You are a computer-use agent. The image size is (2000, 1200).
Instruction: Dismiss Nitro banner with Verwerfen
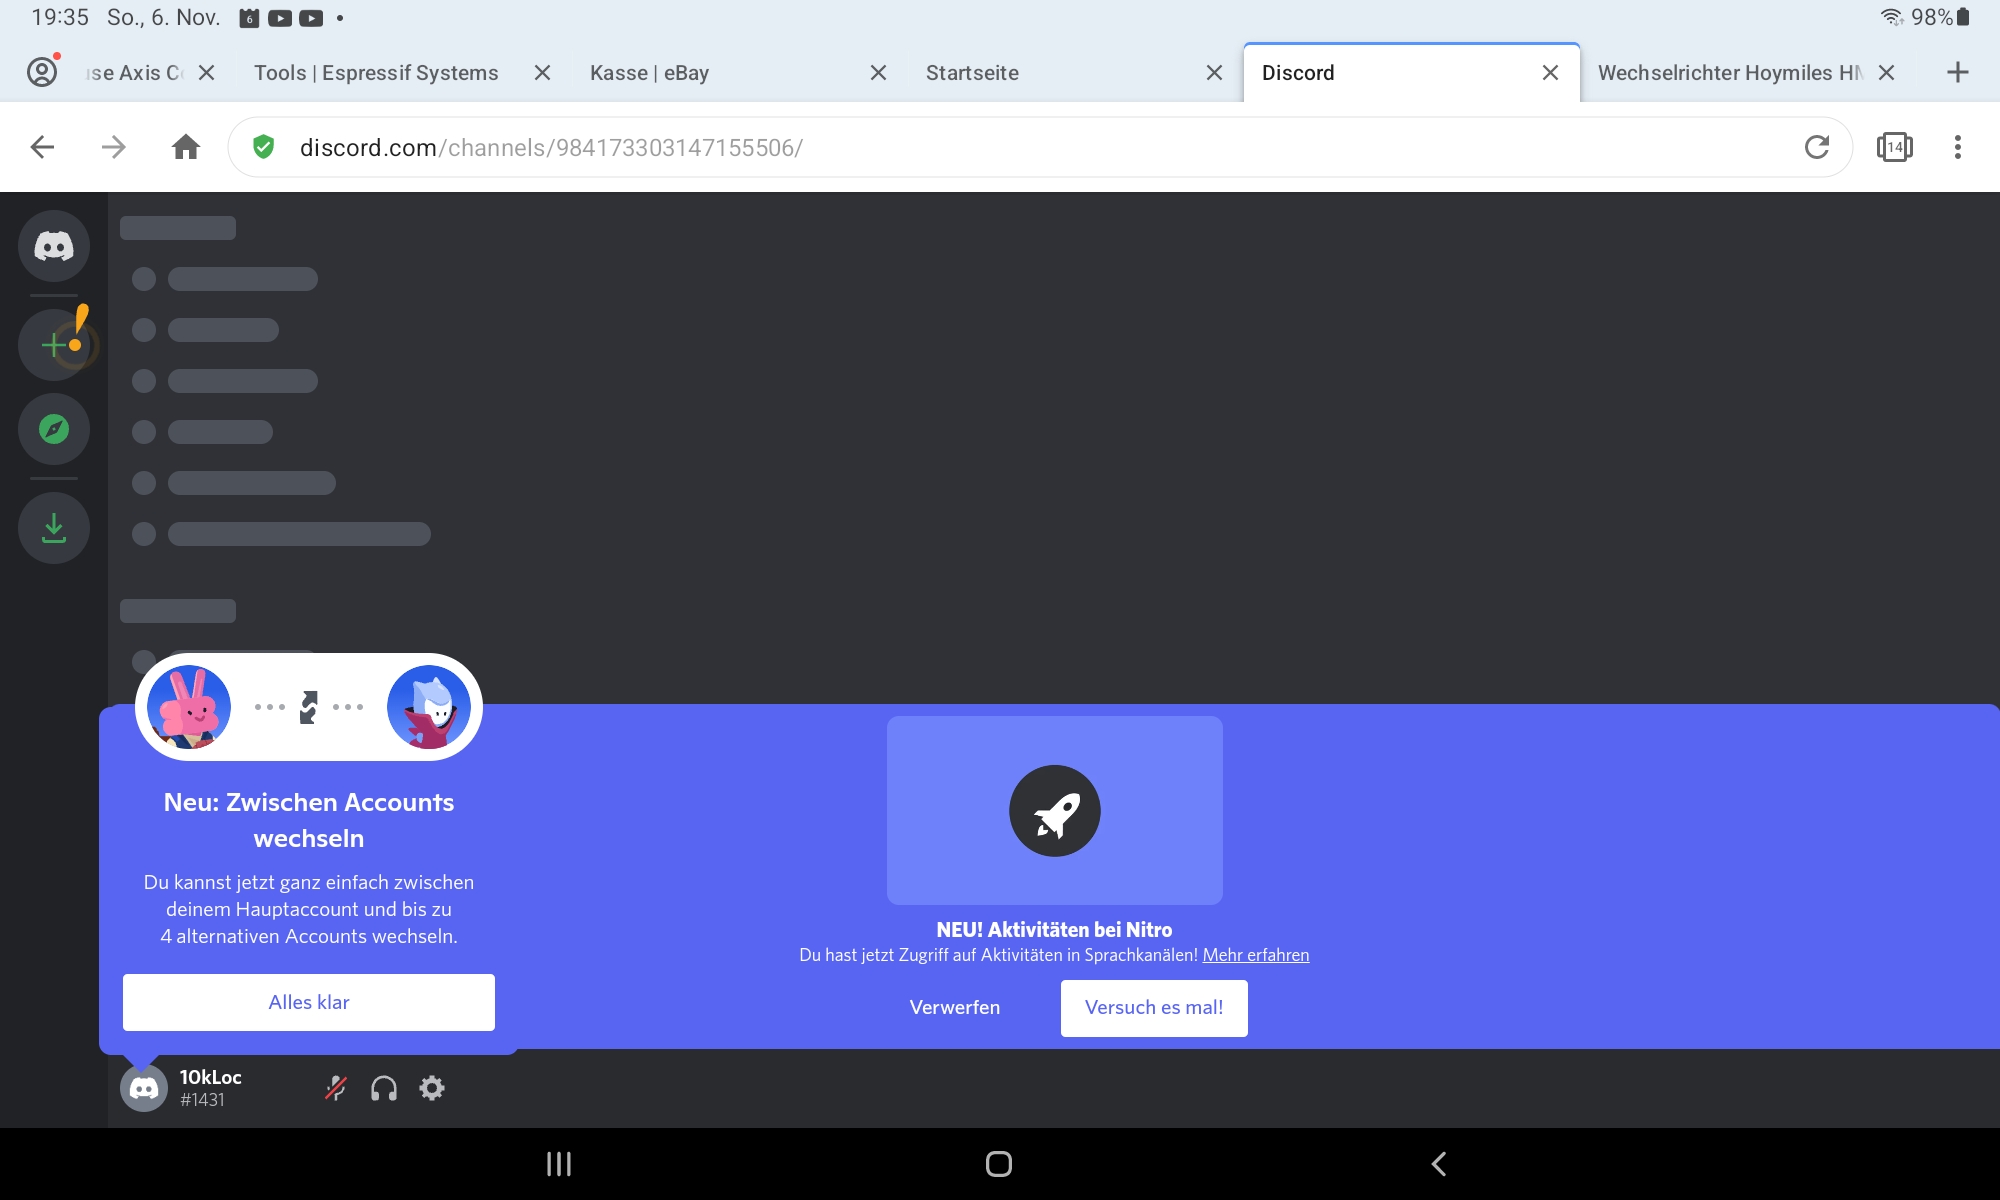click(x=955, y=1007)
